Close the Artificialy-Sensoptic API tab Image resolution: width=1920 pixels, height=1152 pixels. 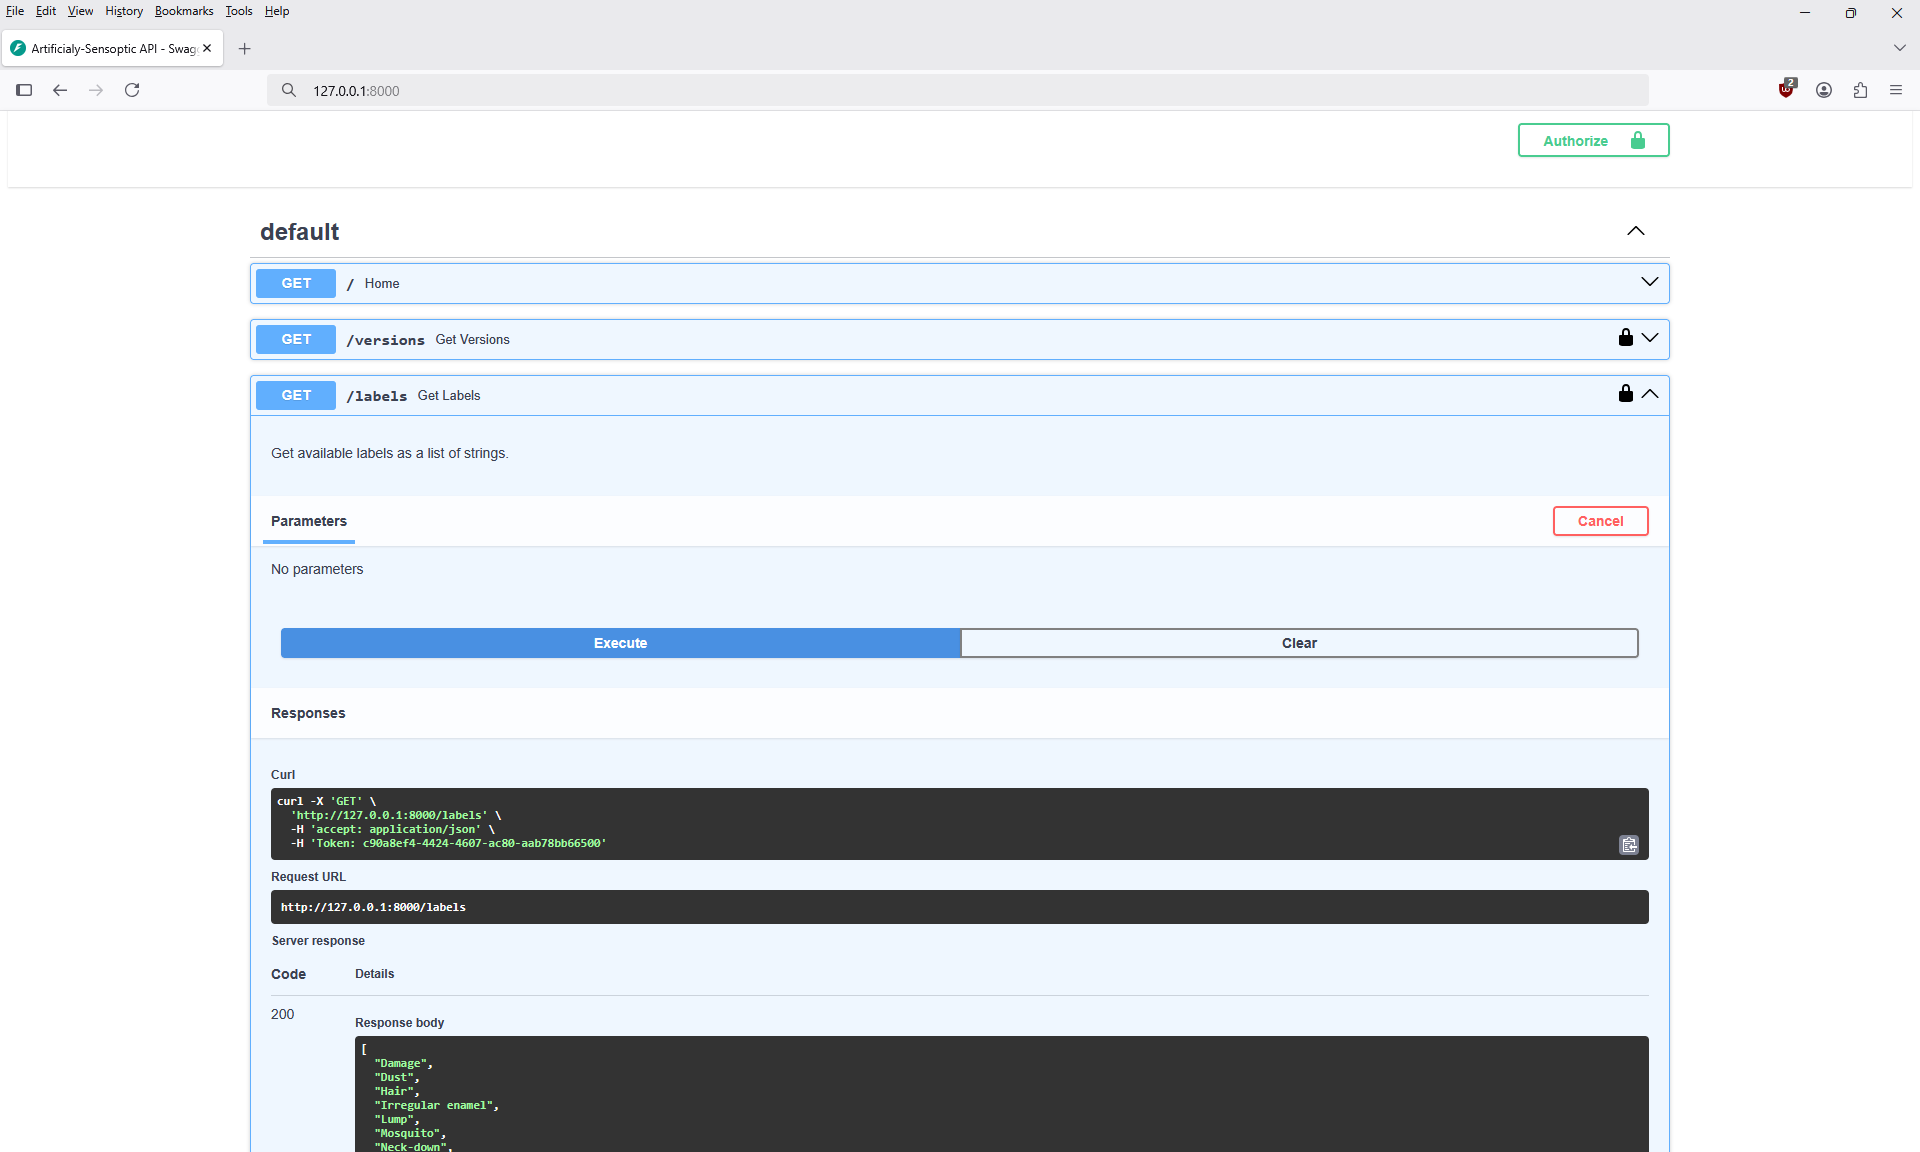(x=207, y=48)
